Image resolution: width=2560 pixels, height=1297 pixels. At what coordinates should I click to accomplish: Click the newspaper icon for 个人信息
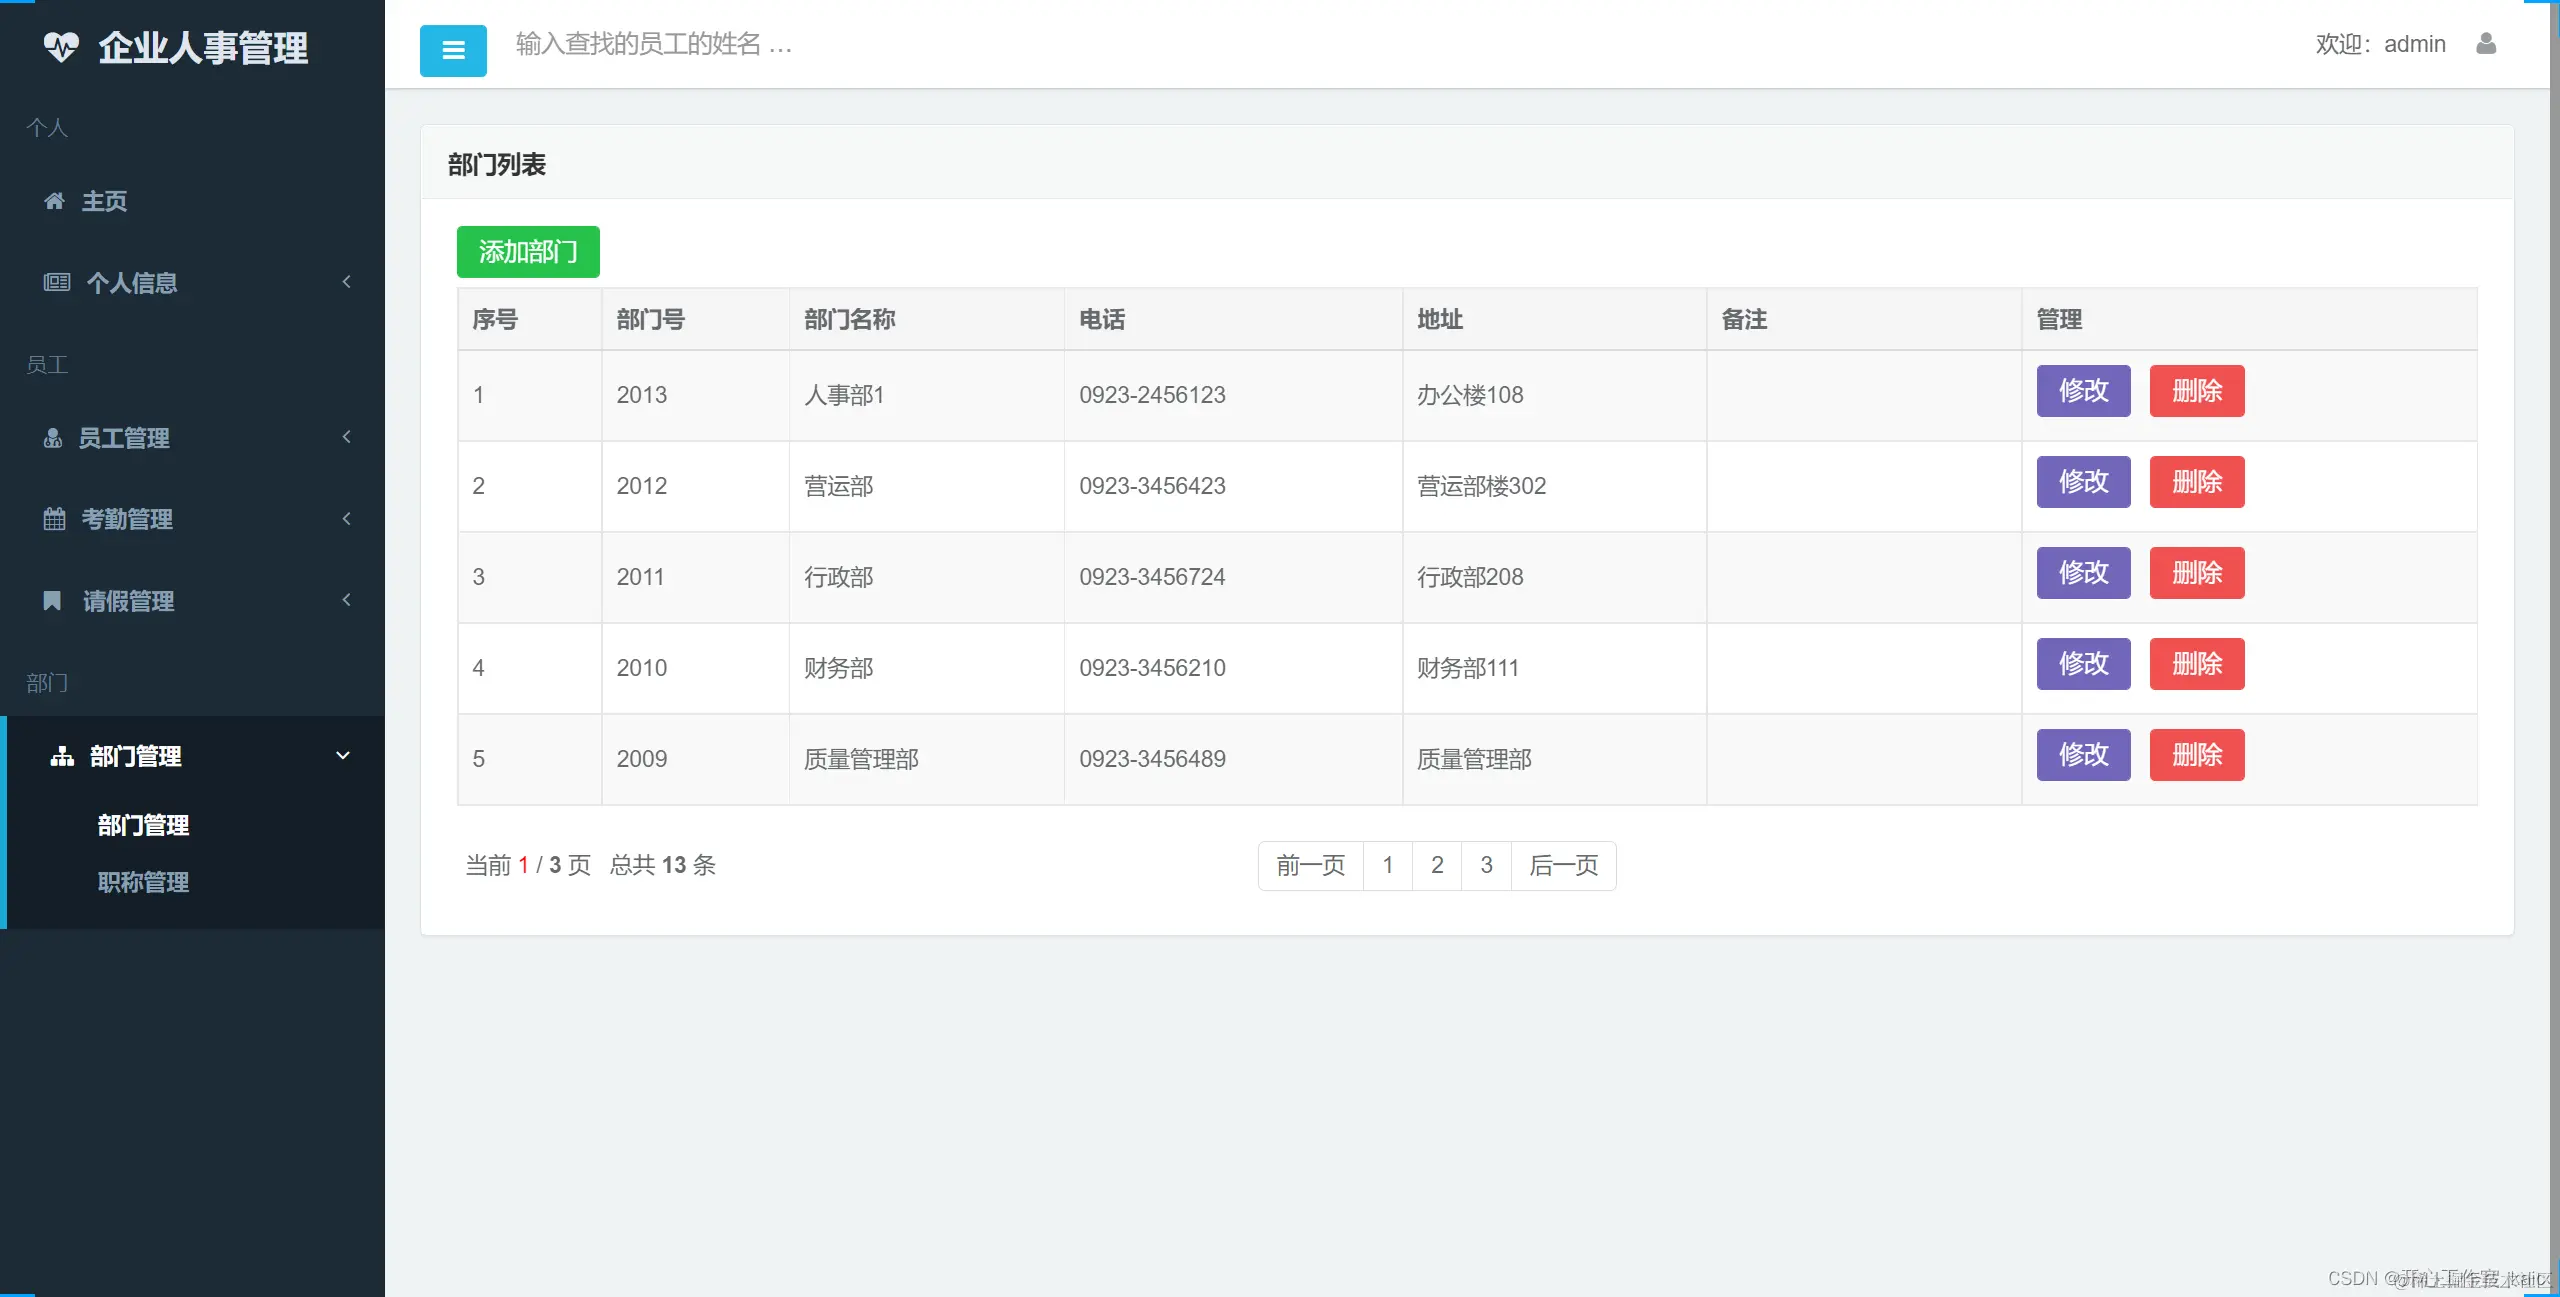[56, 282]
